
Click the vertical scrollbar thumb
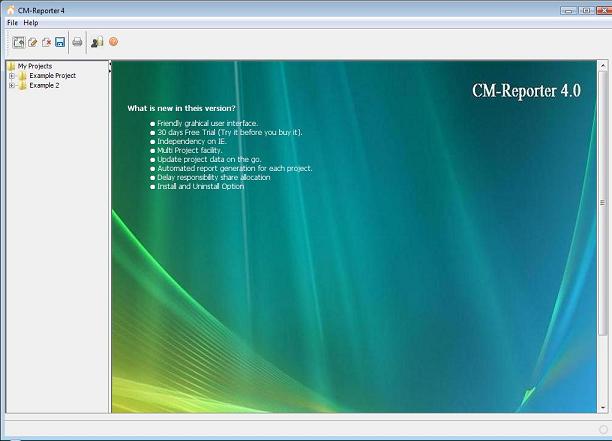point(603,202)
